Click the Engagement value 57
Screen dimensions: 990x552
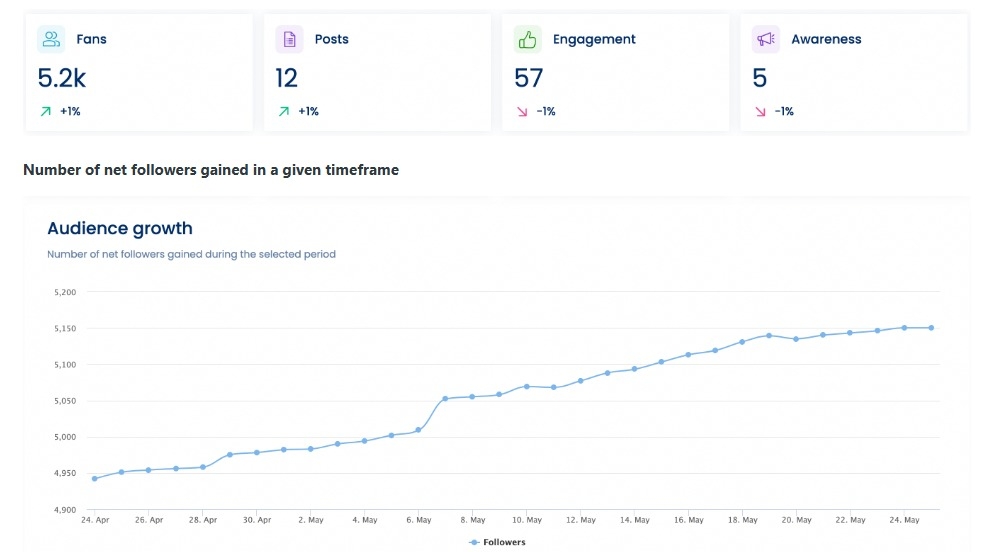click(529, 77)
